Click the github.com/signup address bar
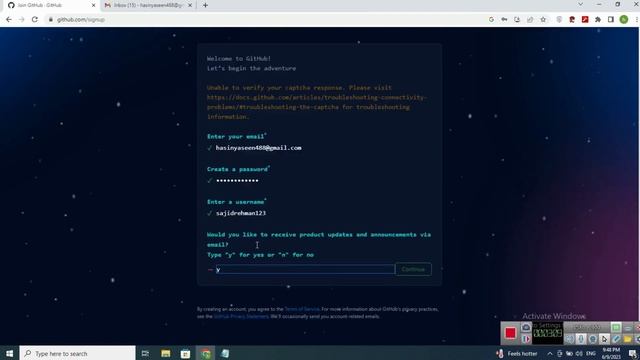The height and width of the screenshot is (360, 640). click(81, 19)
